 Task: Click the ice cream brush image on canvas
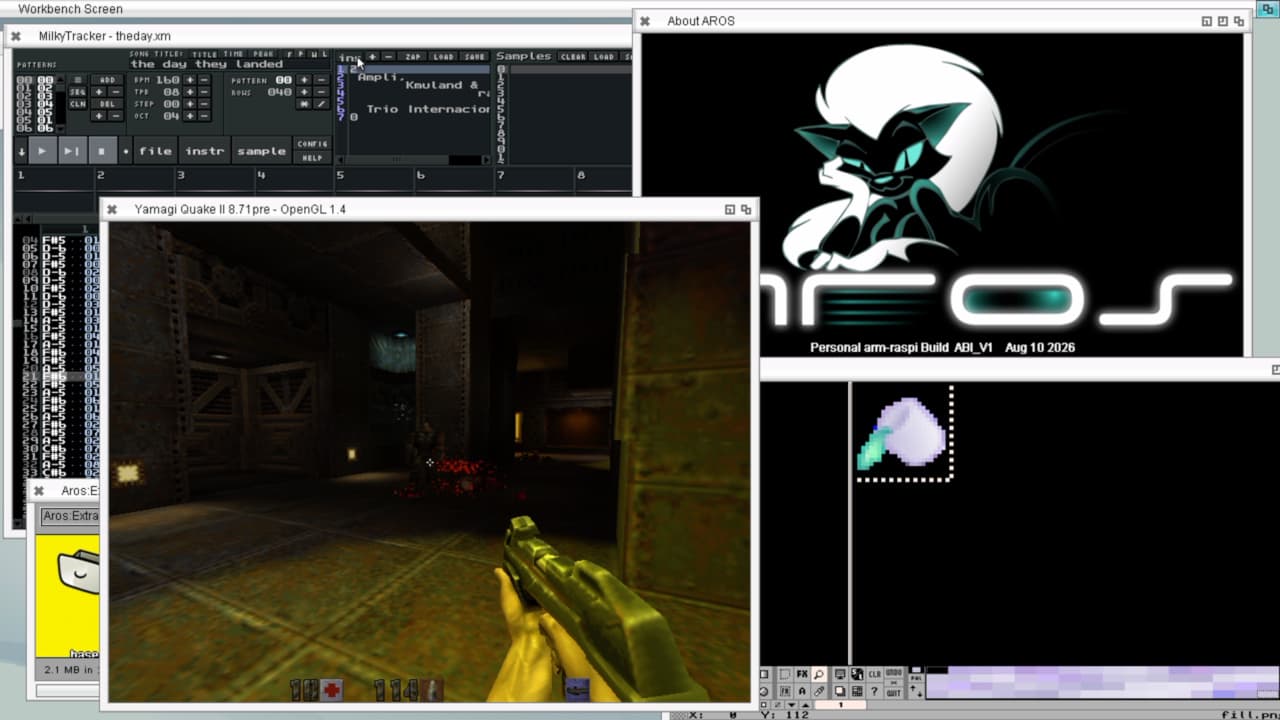(x=902, y=432)
